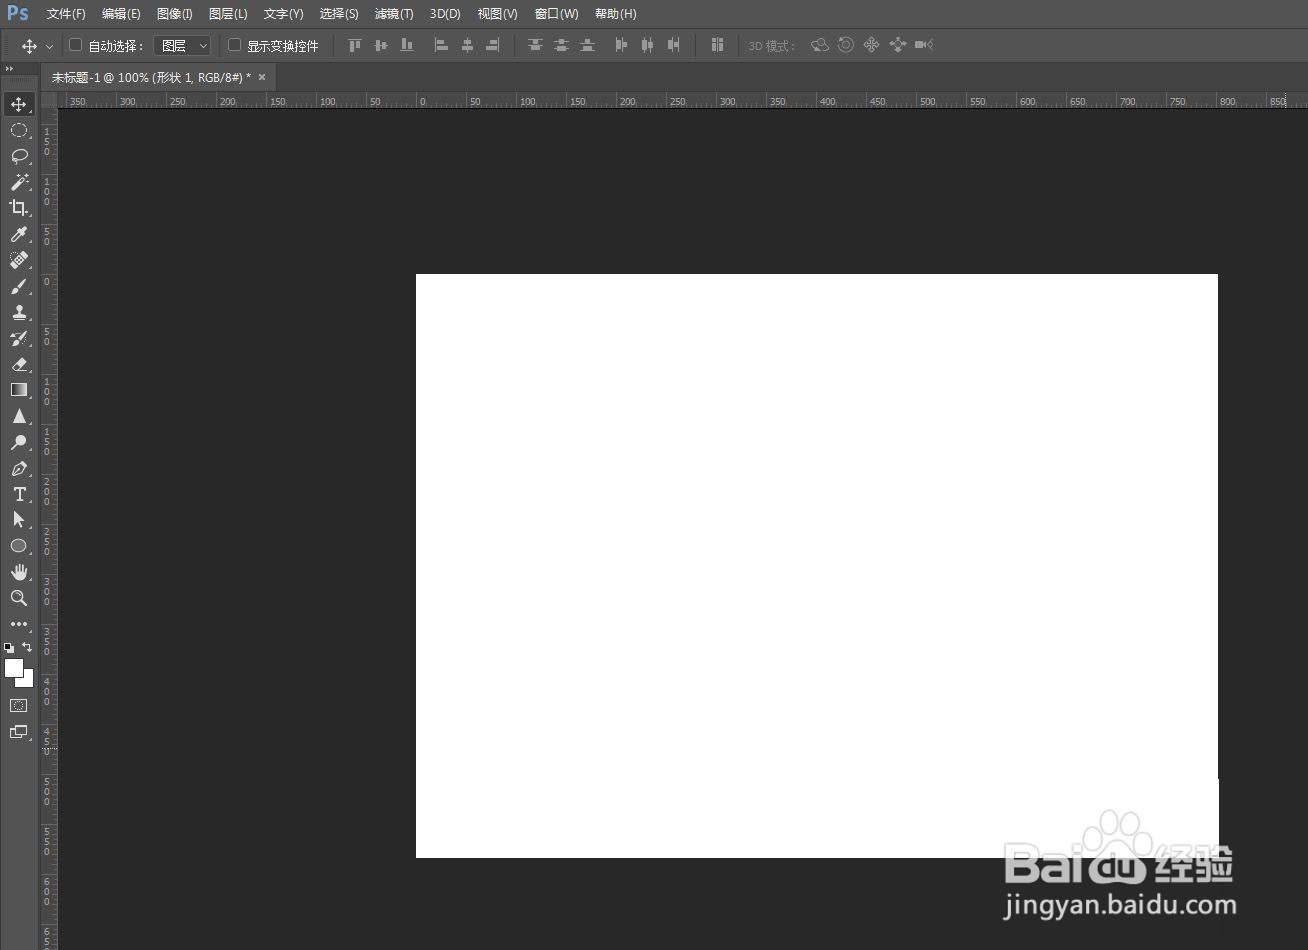Distribute top edges of layers
Viewport: 1308px width, 950px height.
pos(536,45)
